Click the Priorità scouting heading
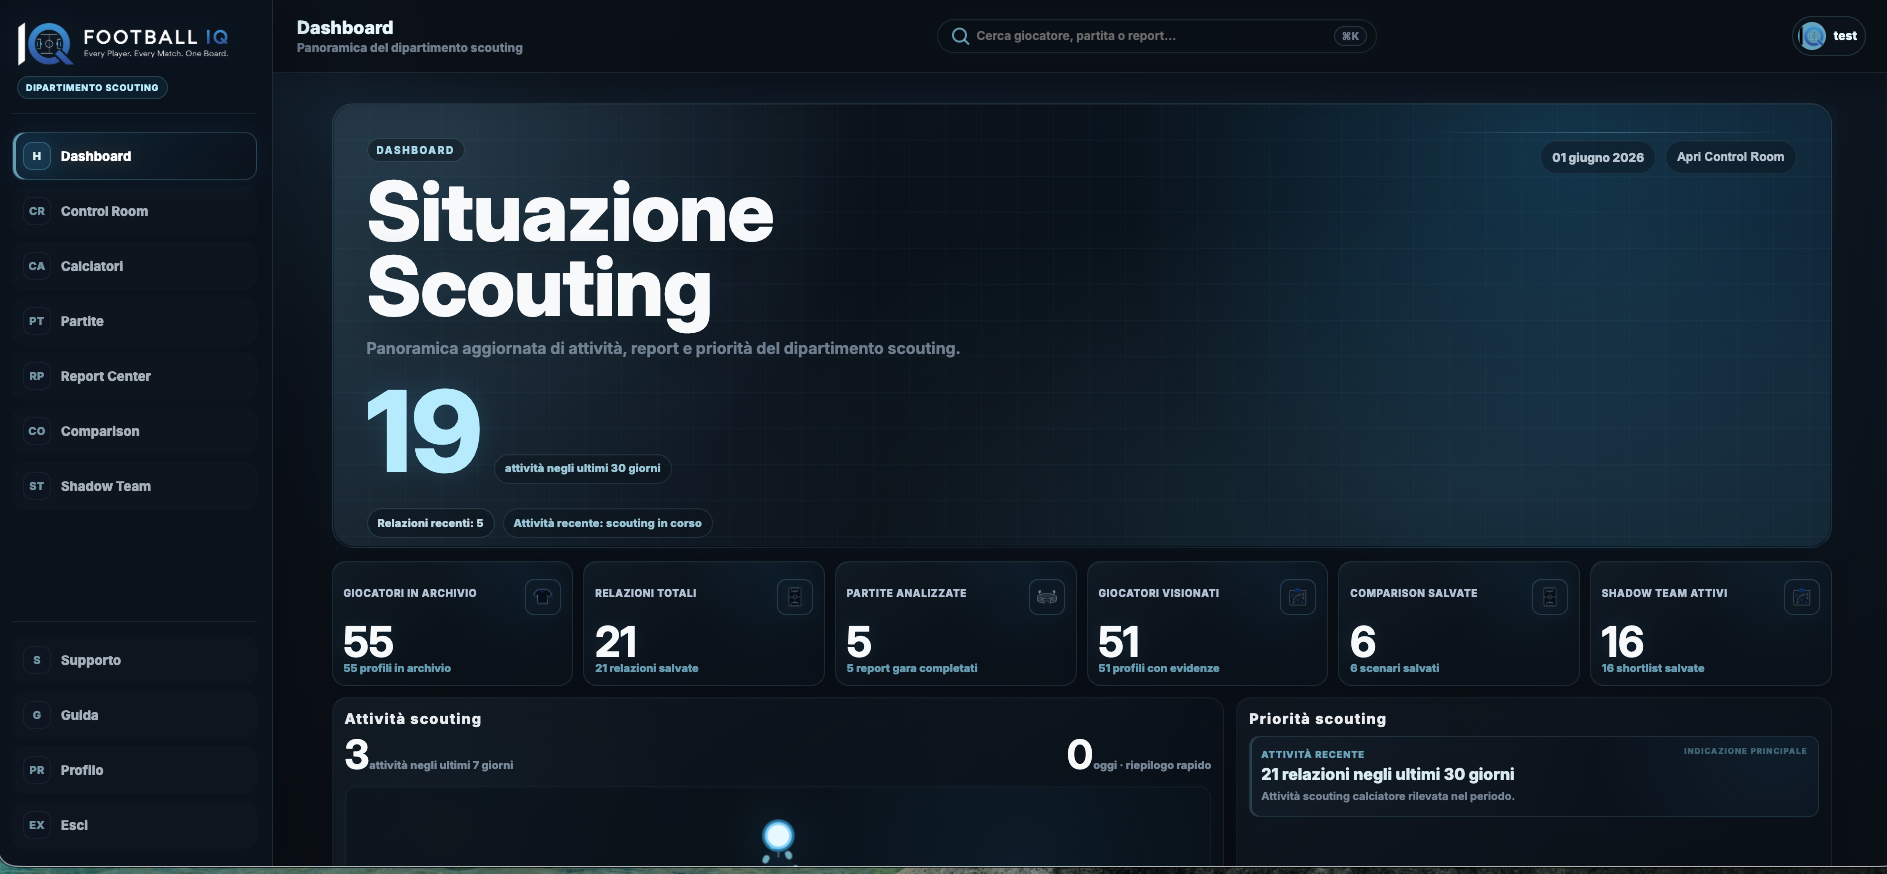 tap(1317, 719)
